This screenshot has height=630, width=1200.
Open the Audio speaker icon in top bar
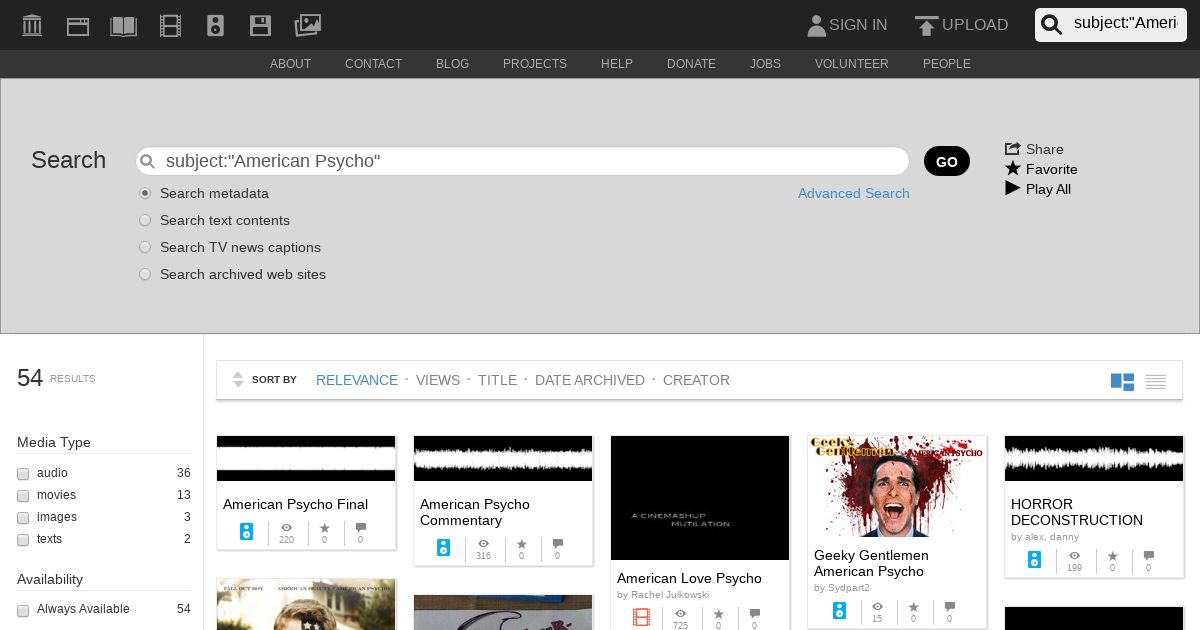tap(215, 25)
